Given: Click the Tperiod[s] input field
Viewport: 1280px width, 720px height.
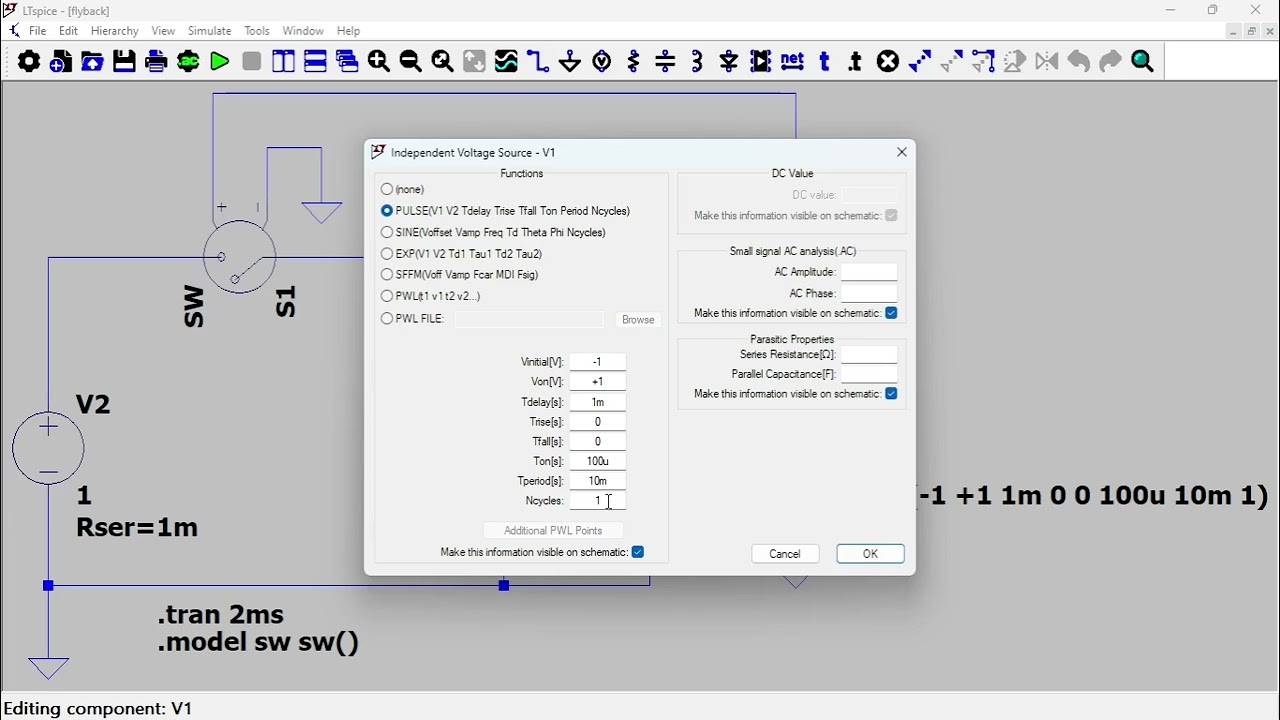Looking at the screenshot, I should pos(598,481).
